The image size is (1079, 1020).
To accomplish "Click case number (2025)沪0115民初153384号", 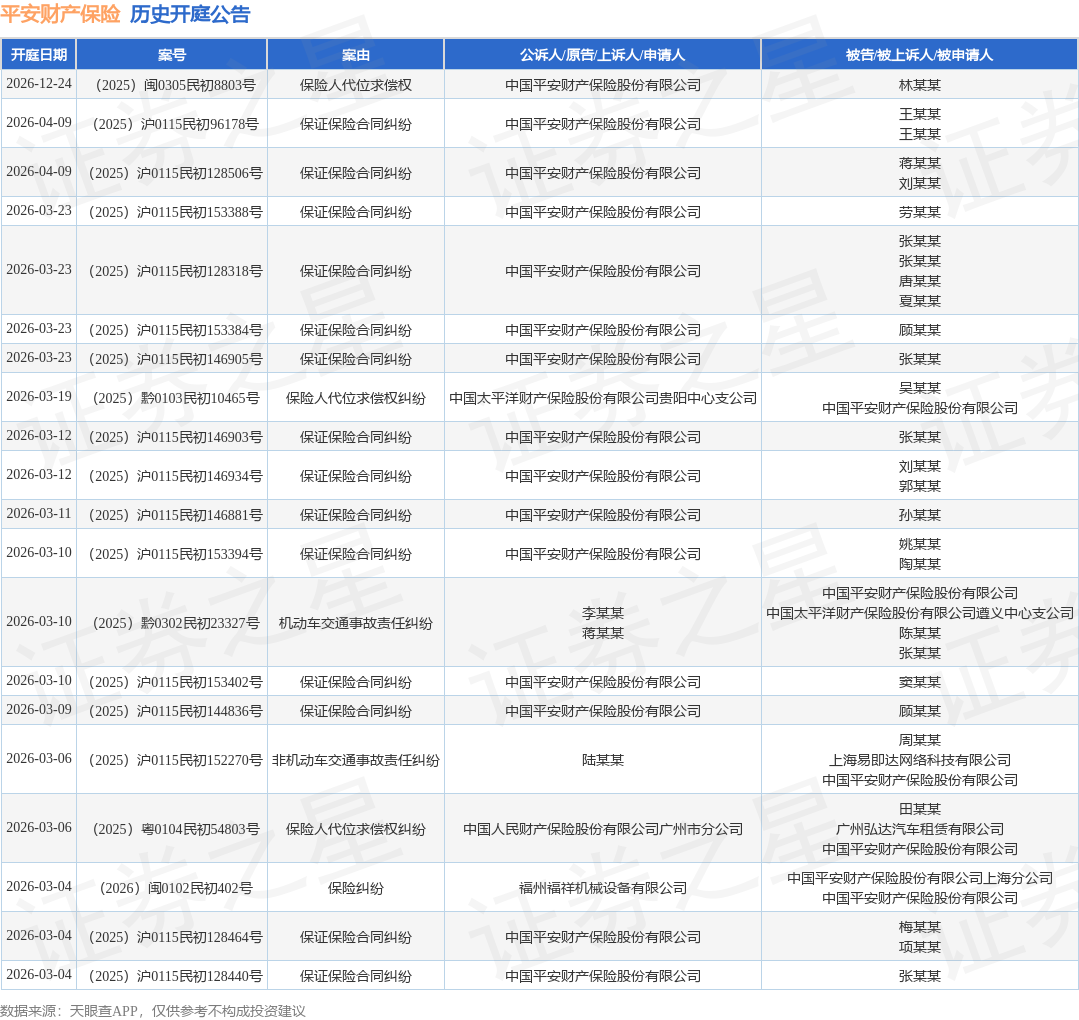I will (171, 330).
